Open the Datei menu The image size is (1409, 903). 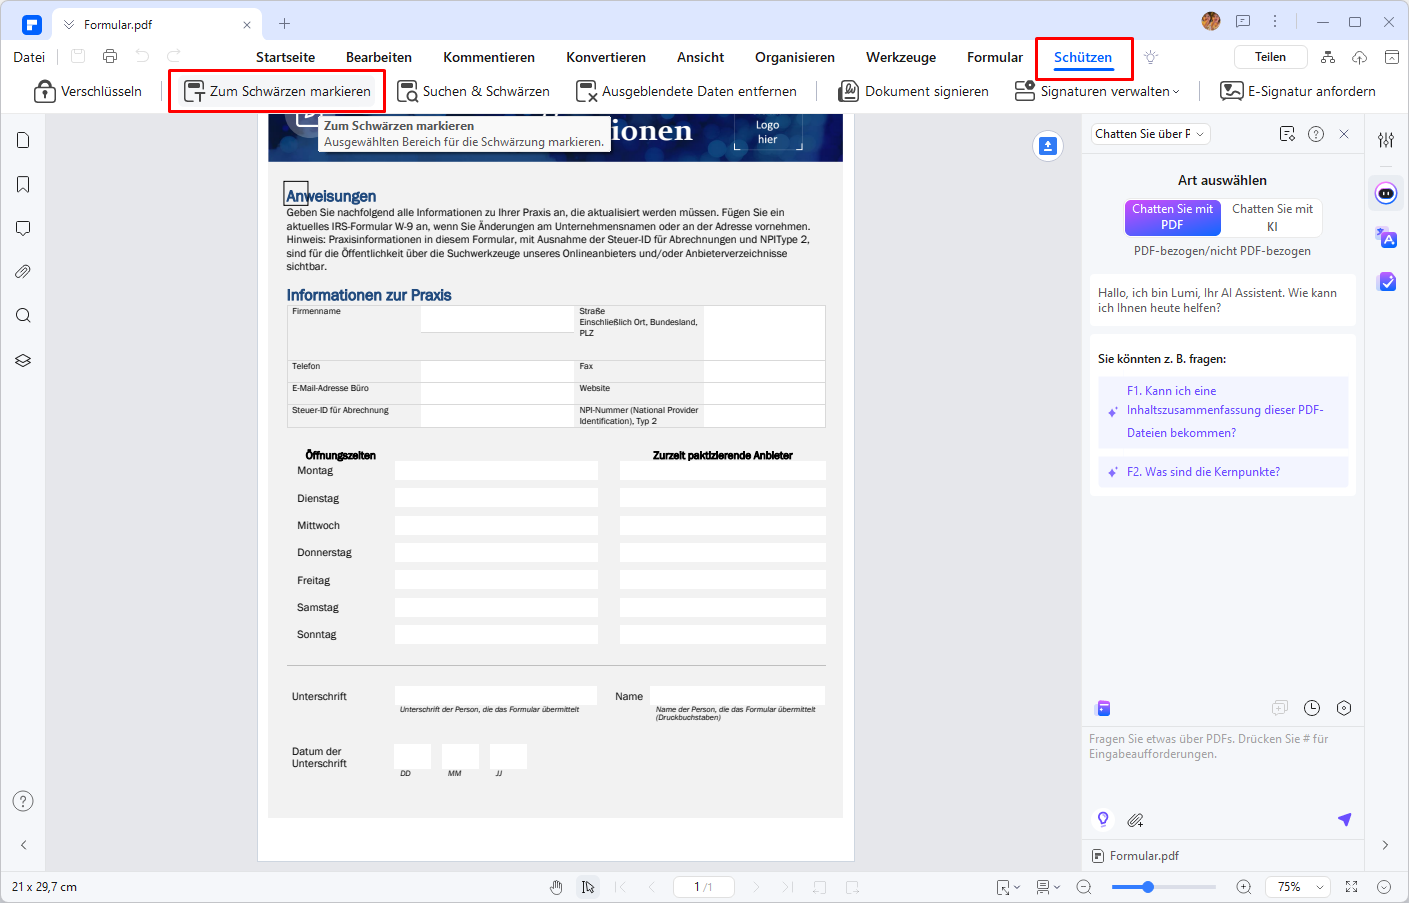tap(29, 57)
